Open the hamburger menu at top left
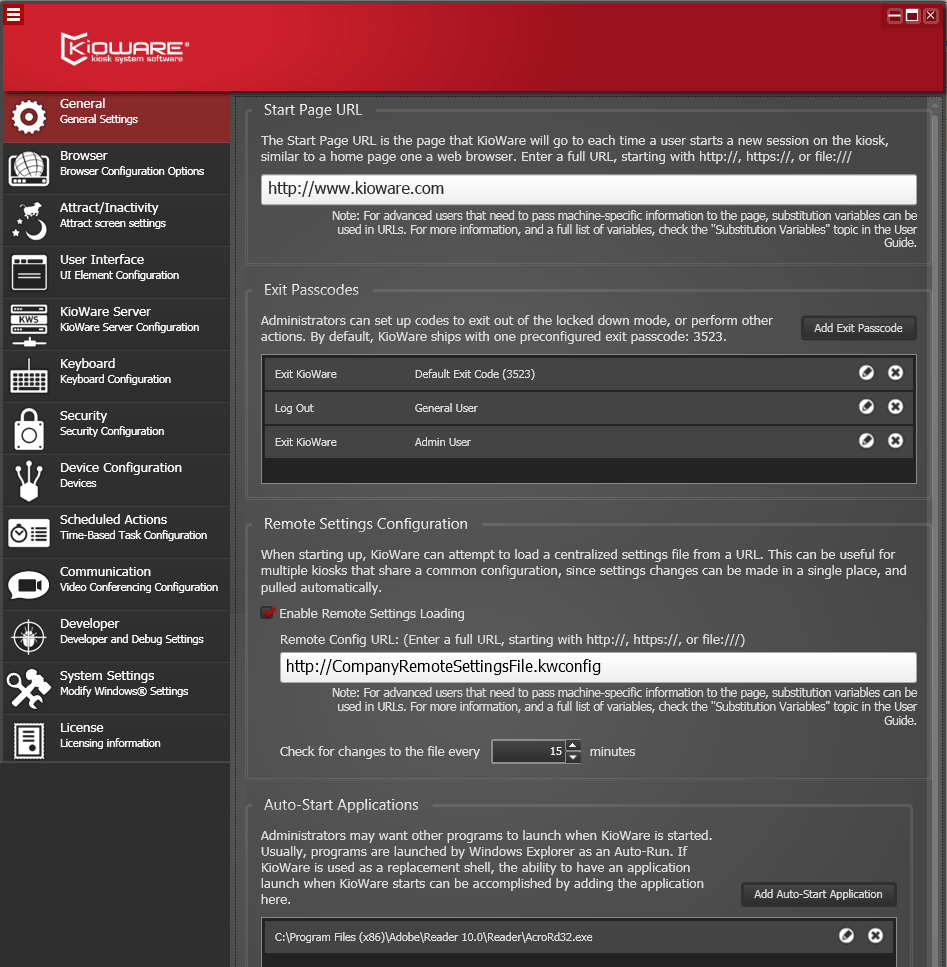The image size is (947, 967). click(14, 15)
